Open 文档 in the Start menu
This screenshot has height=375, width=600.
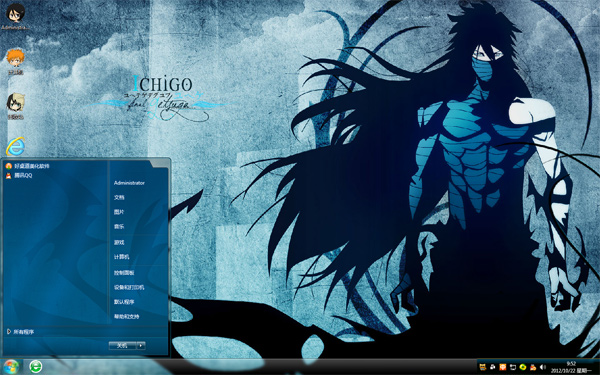(x=119, y=197)
